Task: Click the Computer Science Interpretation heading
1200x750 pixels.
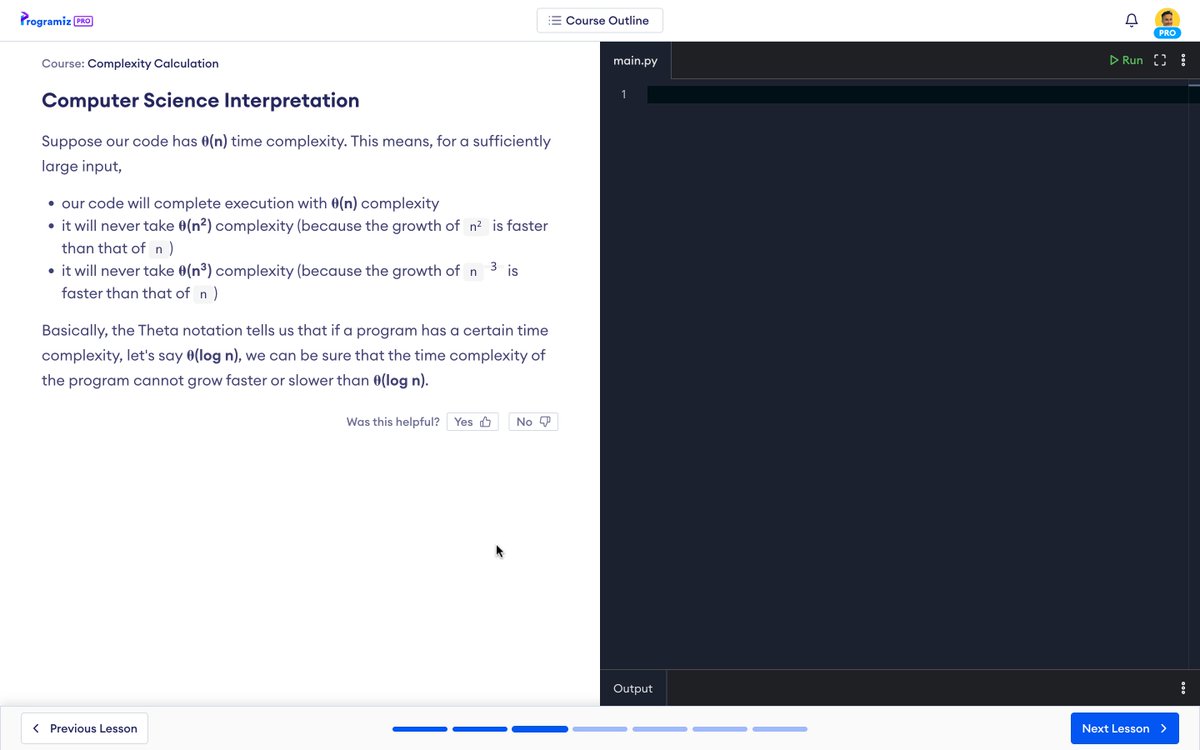Action: point(200,101)
